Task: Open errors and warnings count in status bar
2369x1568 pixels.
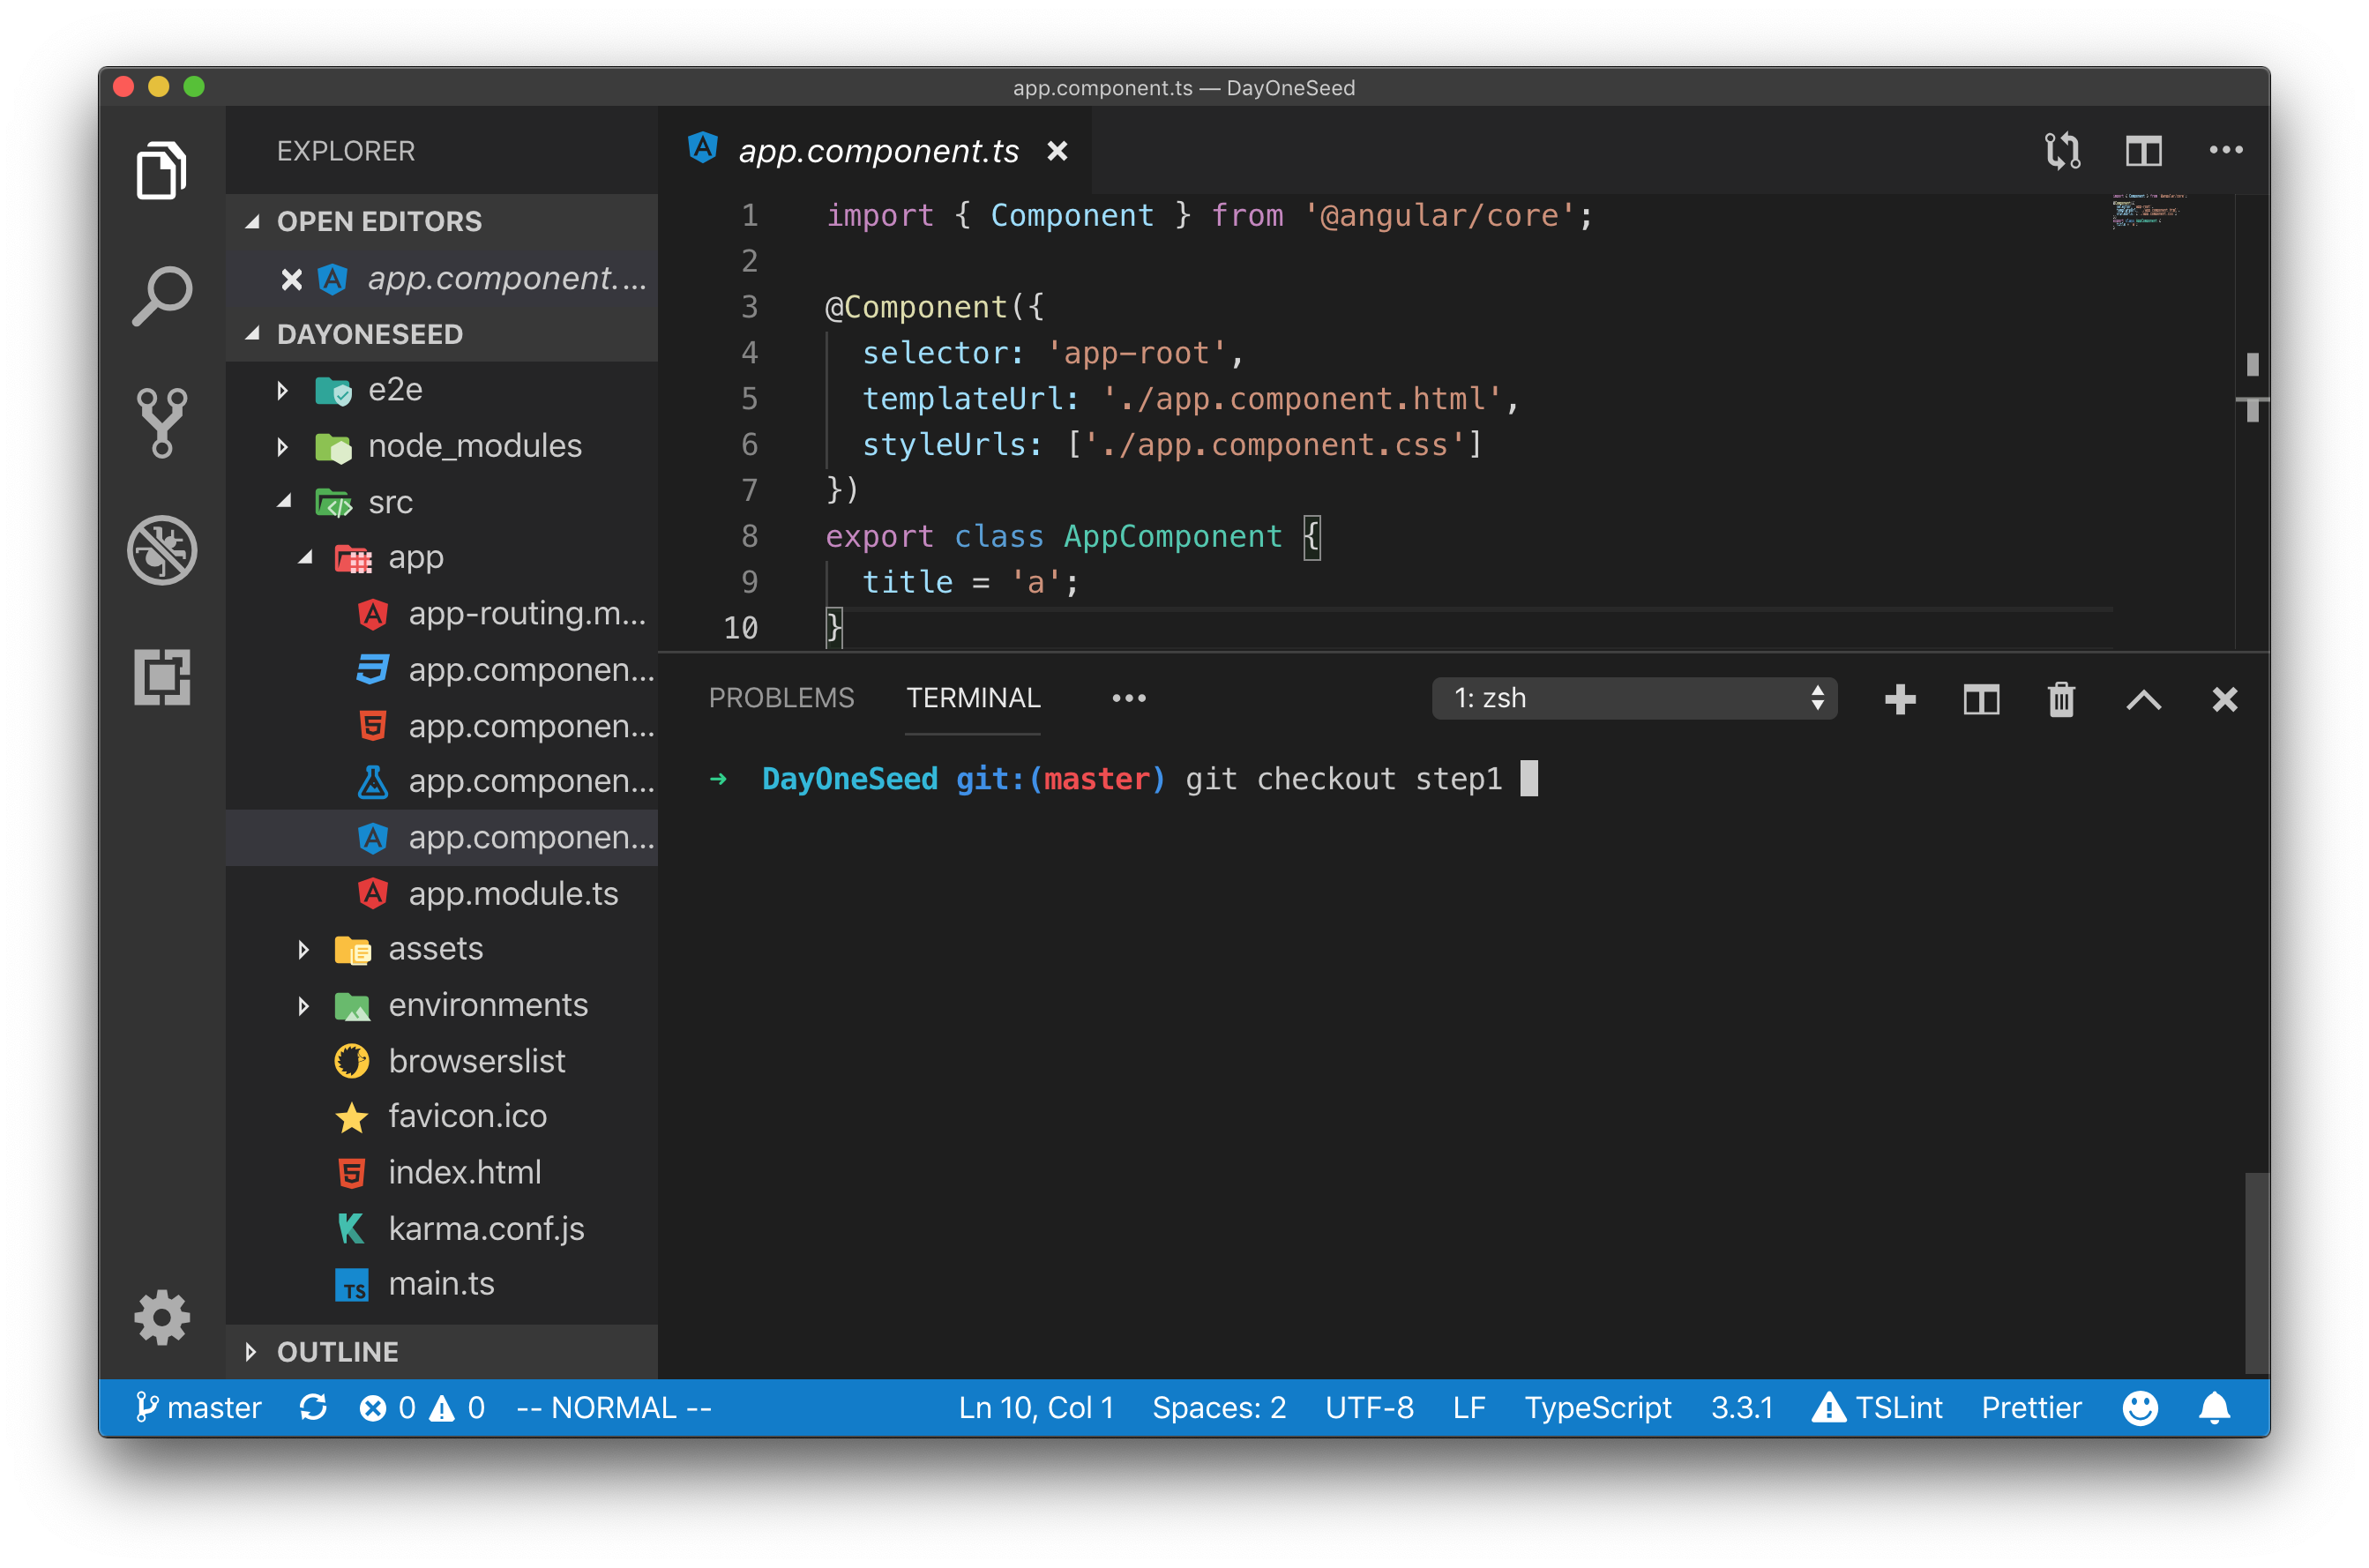Action: click(422, 1408)
